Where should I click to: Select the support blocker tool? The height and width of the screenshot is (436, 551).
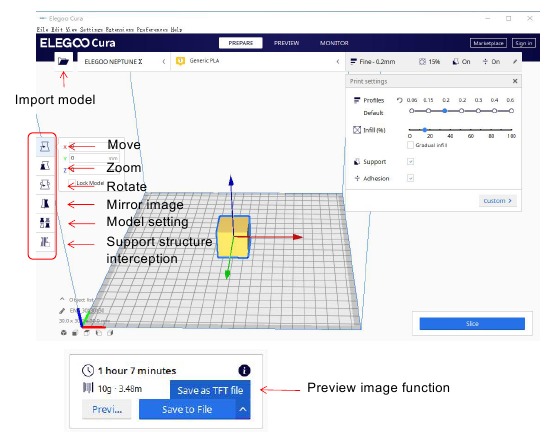pyautogui.click(x=45, y=242)
